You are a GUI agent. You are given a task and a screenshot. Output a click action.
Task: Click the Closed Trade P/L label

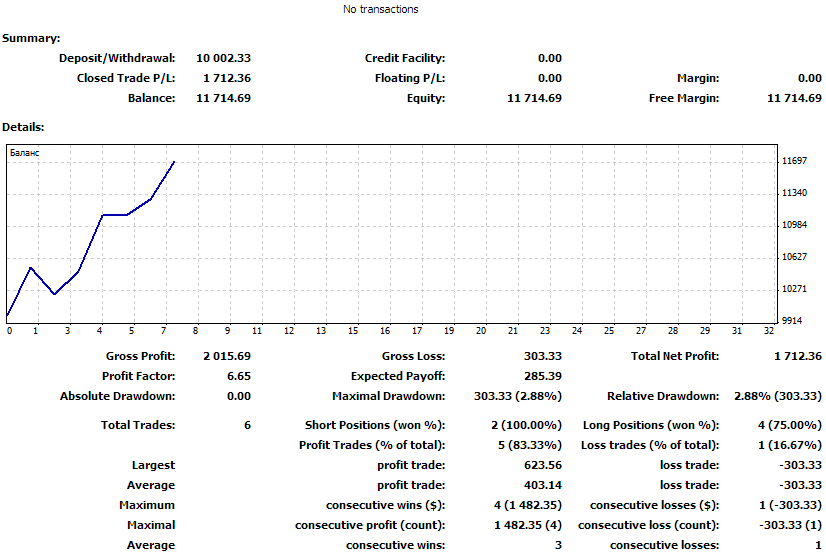click(126, 79)
